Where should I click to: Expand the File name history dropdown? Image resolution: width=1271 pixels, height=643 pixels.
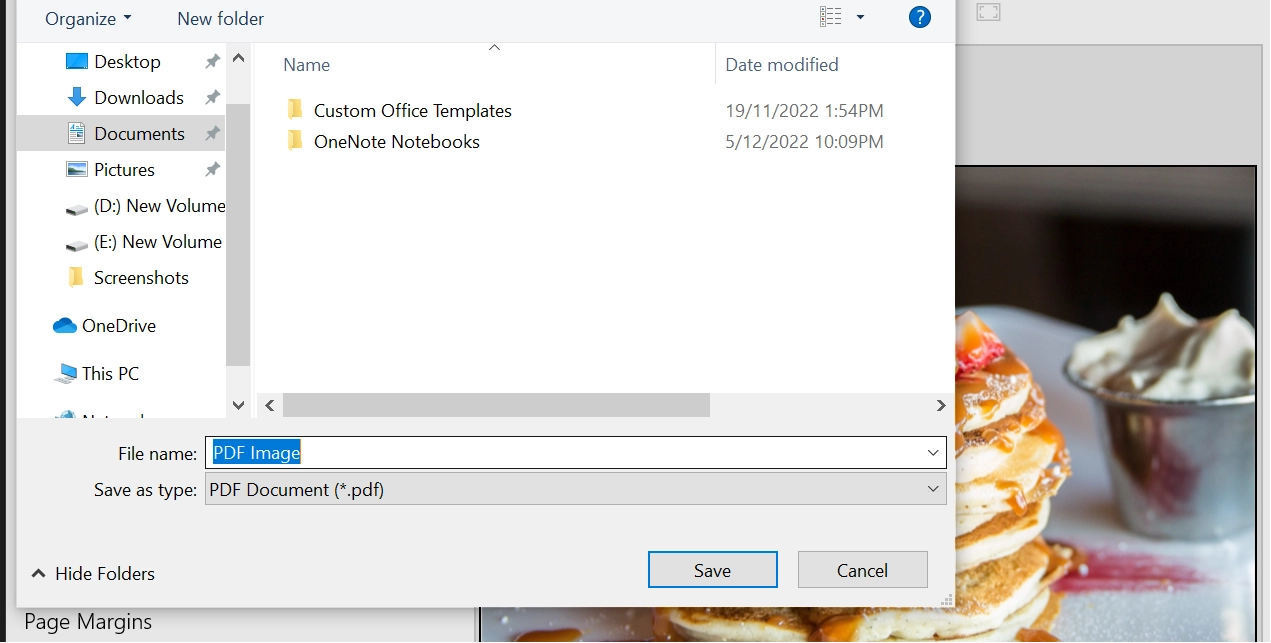(933, 452)
